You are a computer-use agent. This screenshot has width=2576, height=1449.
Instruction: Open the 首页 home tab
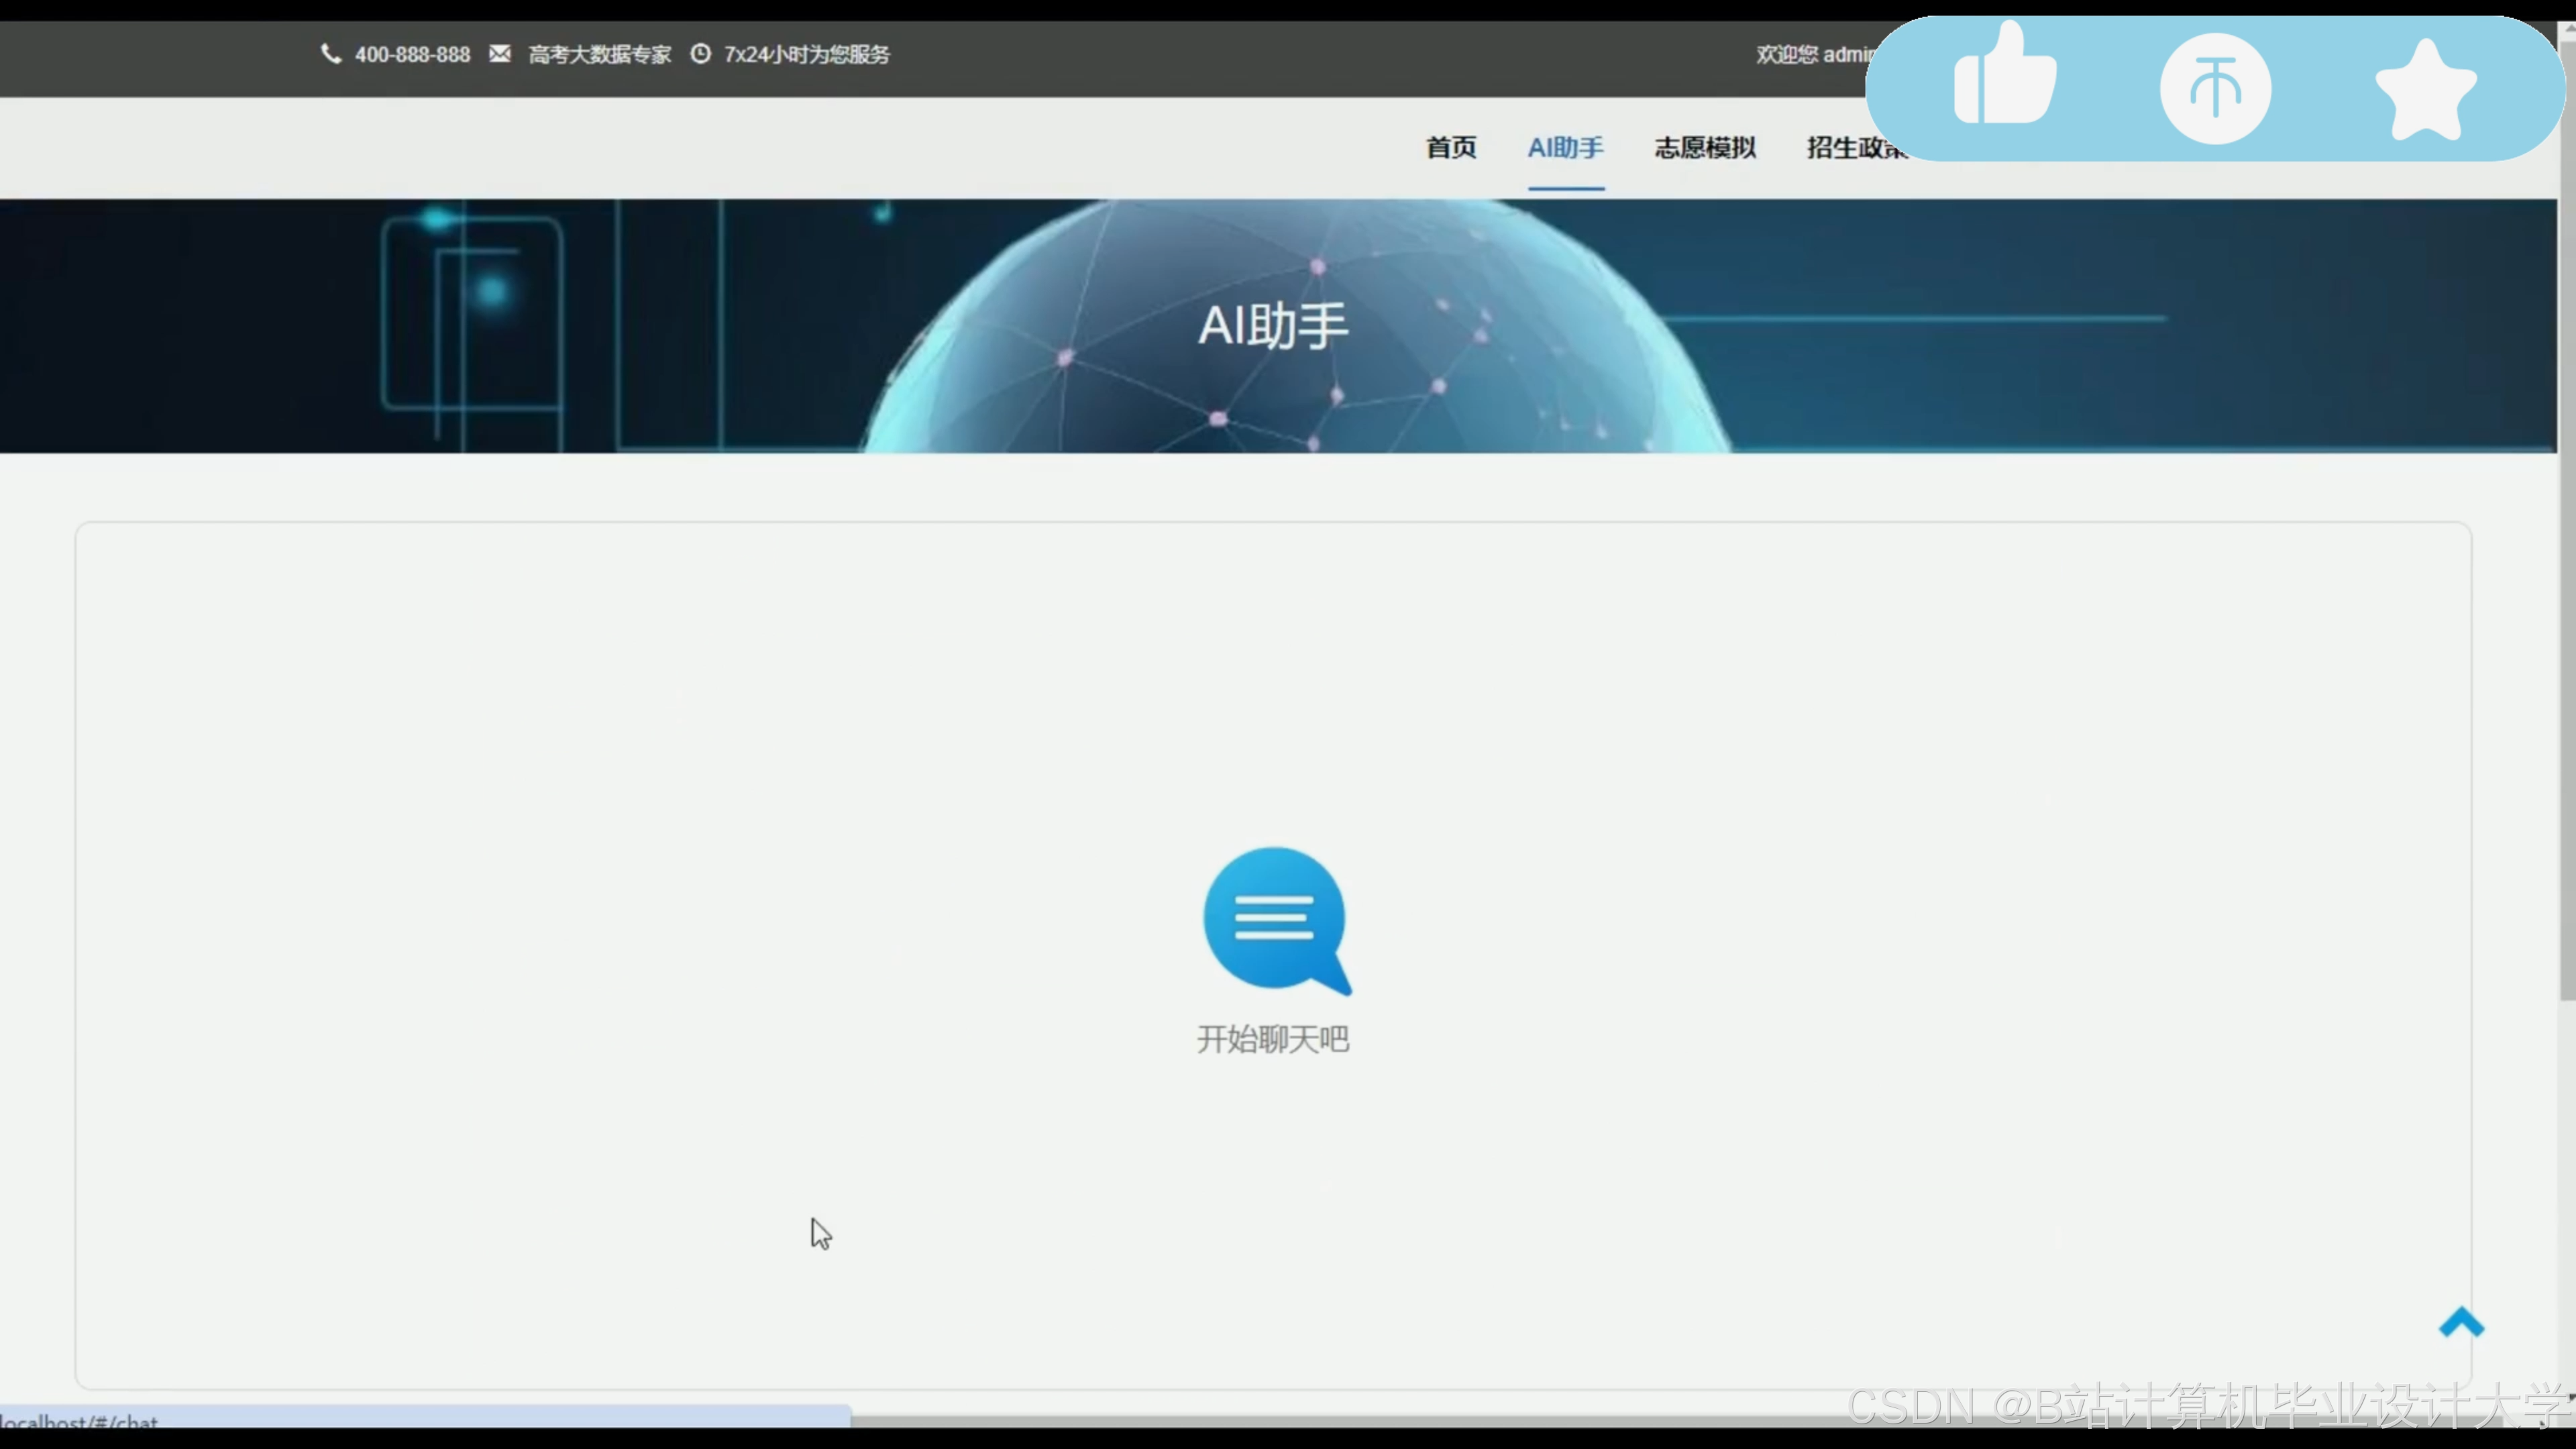coord(1450,148)
